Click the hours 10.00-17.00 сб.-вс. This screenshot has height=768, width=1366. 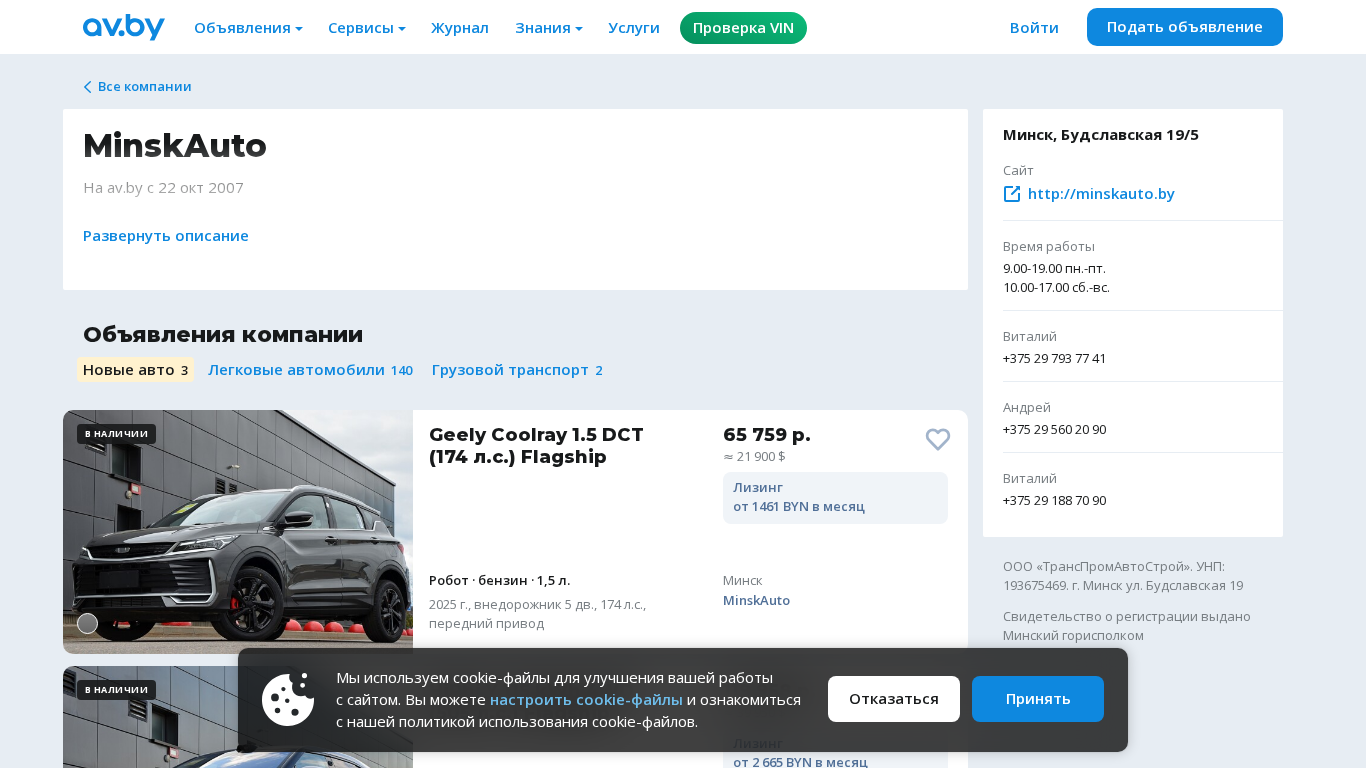tap(1056, 288)
